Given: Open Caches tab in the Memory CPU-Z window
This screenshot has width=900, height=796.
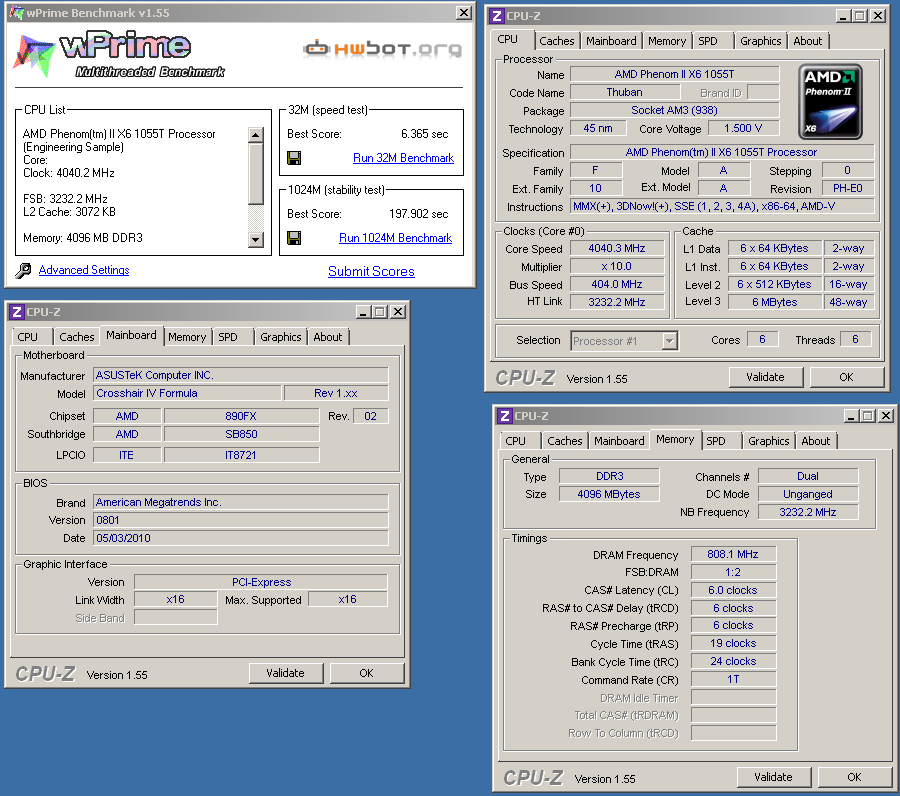Looking at the screenshot, I should coord(564,441).
